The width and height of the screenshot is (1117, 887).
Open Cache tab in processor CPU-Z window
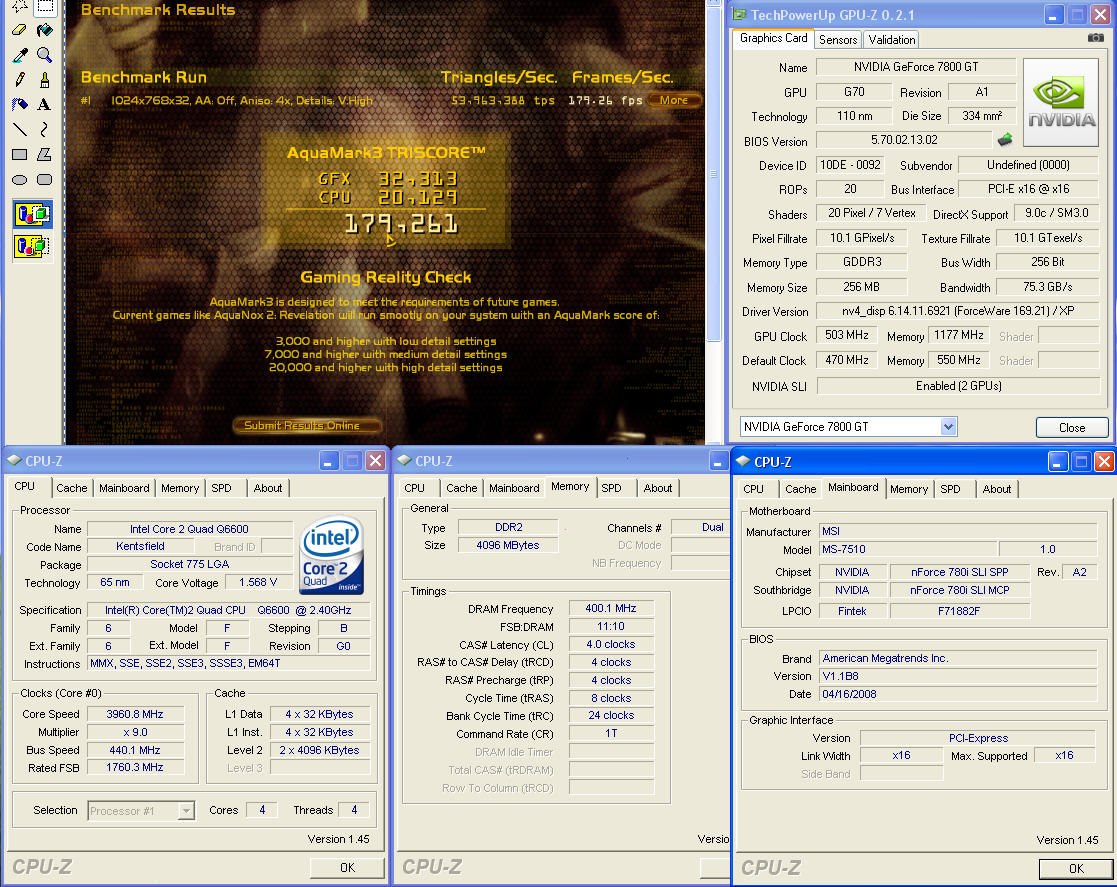pos(71,488)
